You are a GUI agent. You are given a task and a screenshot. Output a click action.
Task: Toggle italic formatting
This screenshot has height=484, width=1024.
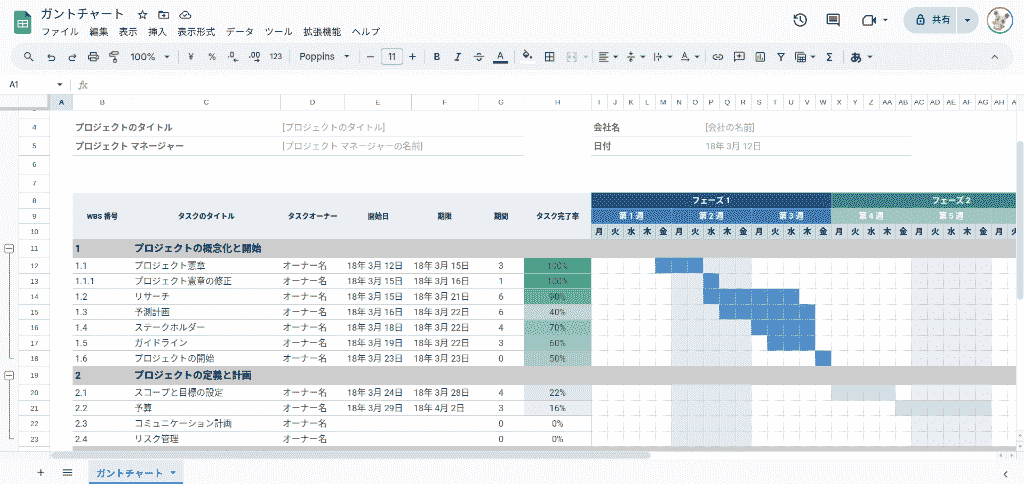(458, 57)
